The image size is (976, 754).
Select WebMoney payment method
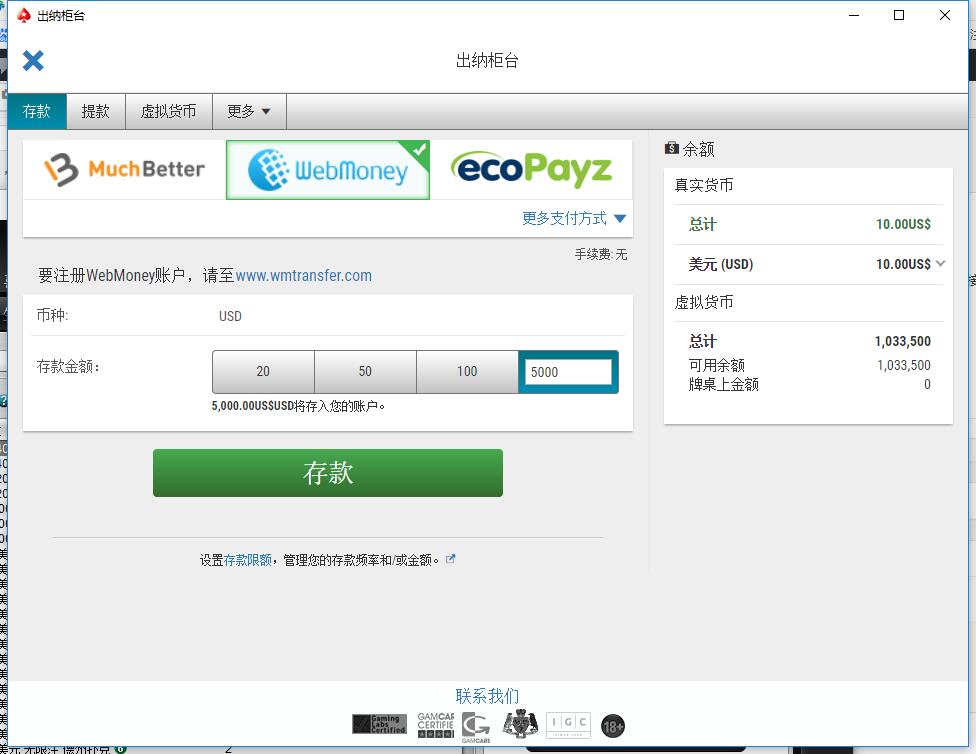point(328,170)
